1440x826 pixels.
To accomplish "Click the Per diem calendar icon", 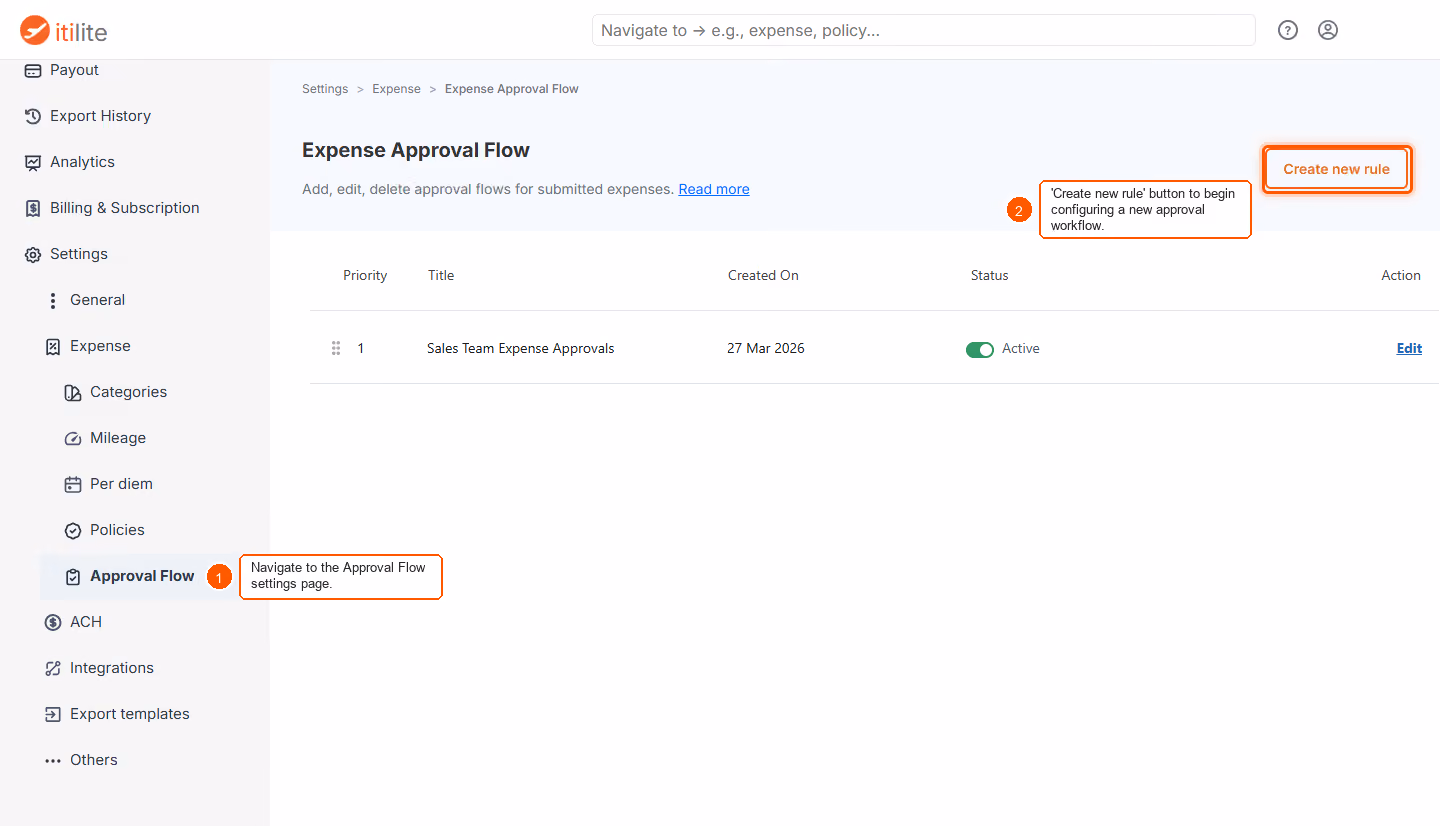I will (x=73, y=484).
